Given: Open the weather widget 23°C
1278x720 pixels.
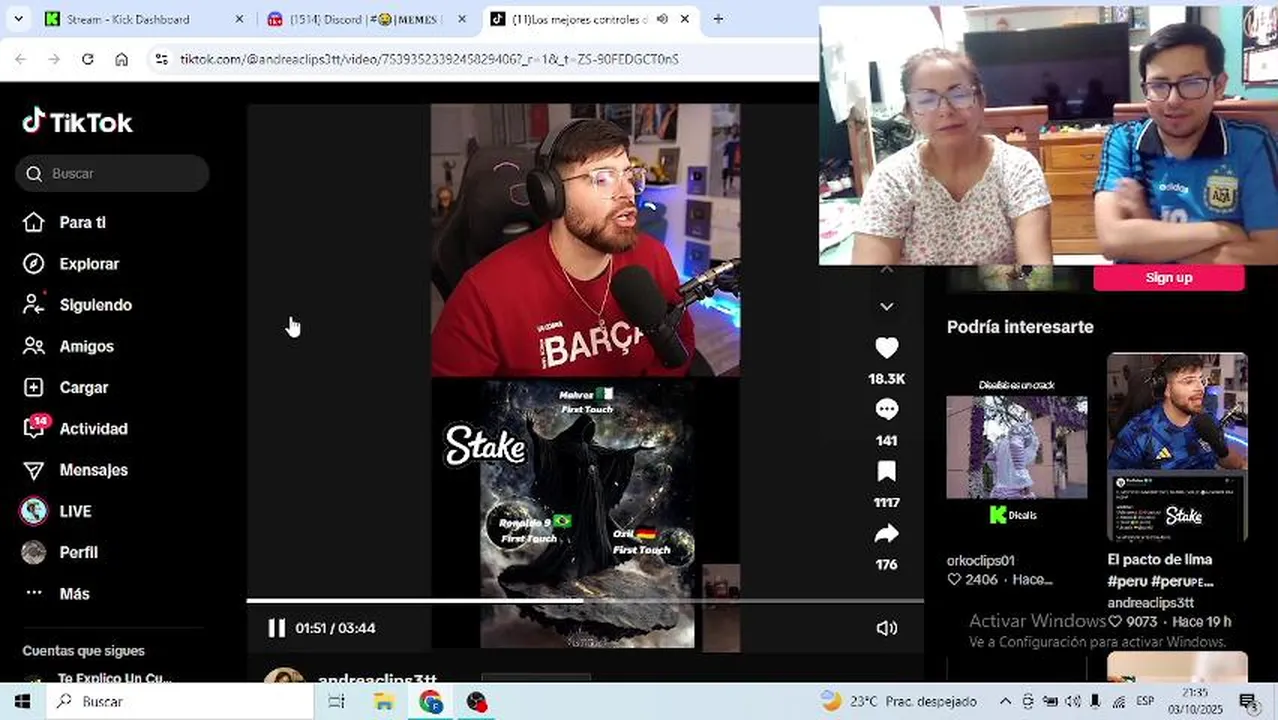Looking at the screenshot, I should [x=898, y=701].
